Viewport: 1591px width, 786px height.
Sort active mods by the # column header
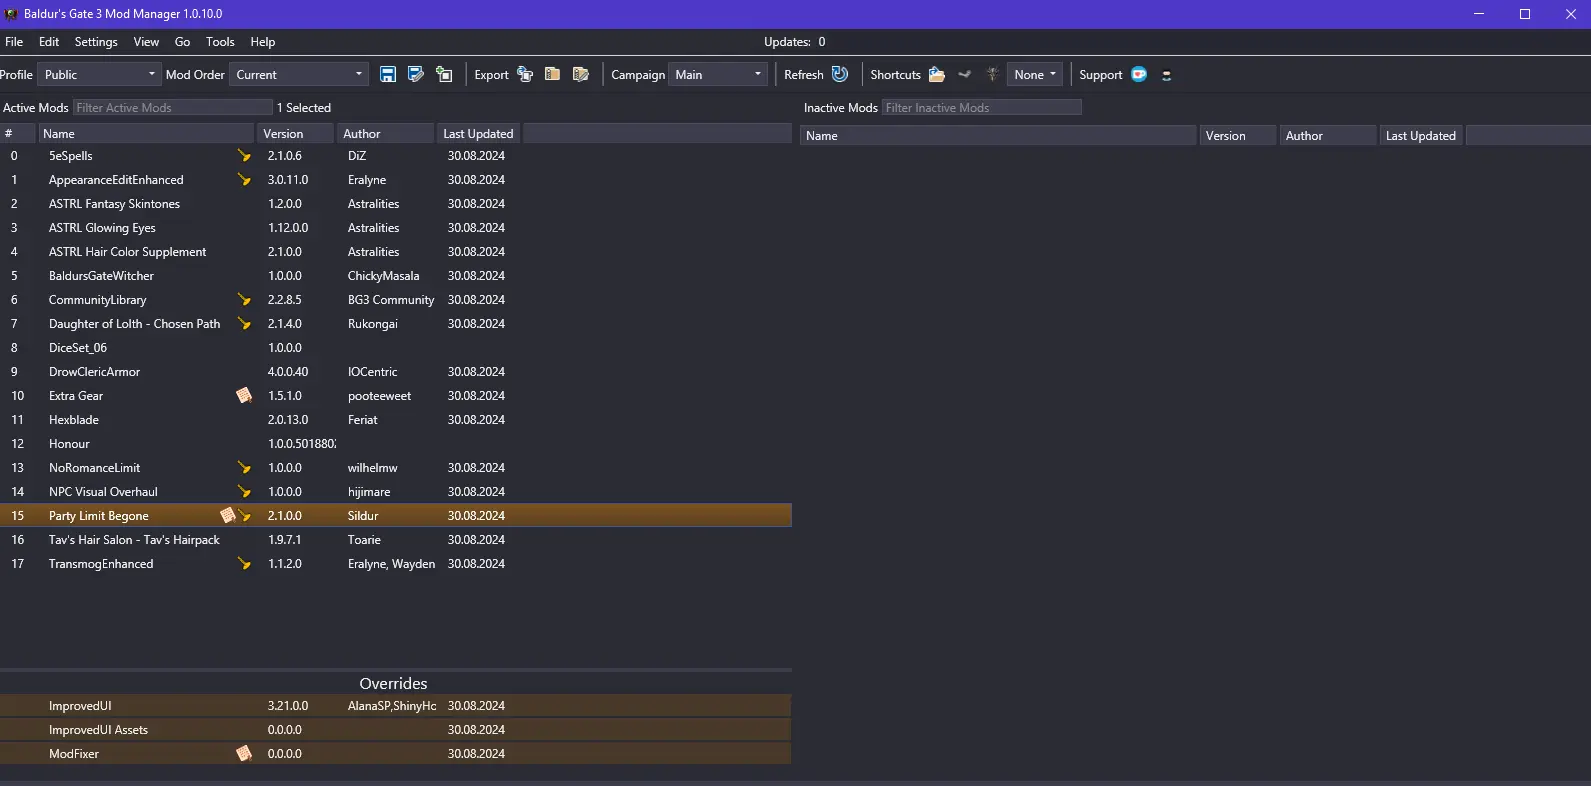tap(18, 134)
